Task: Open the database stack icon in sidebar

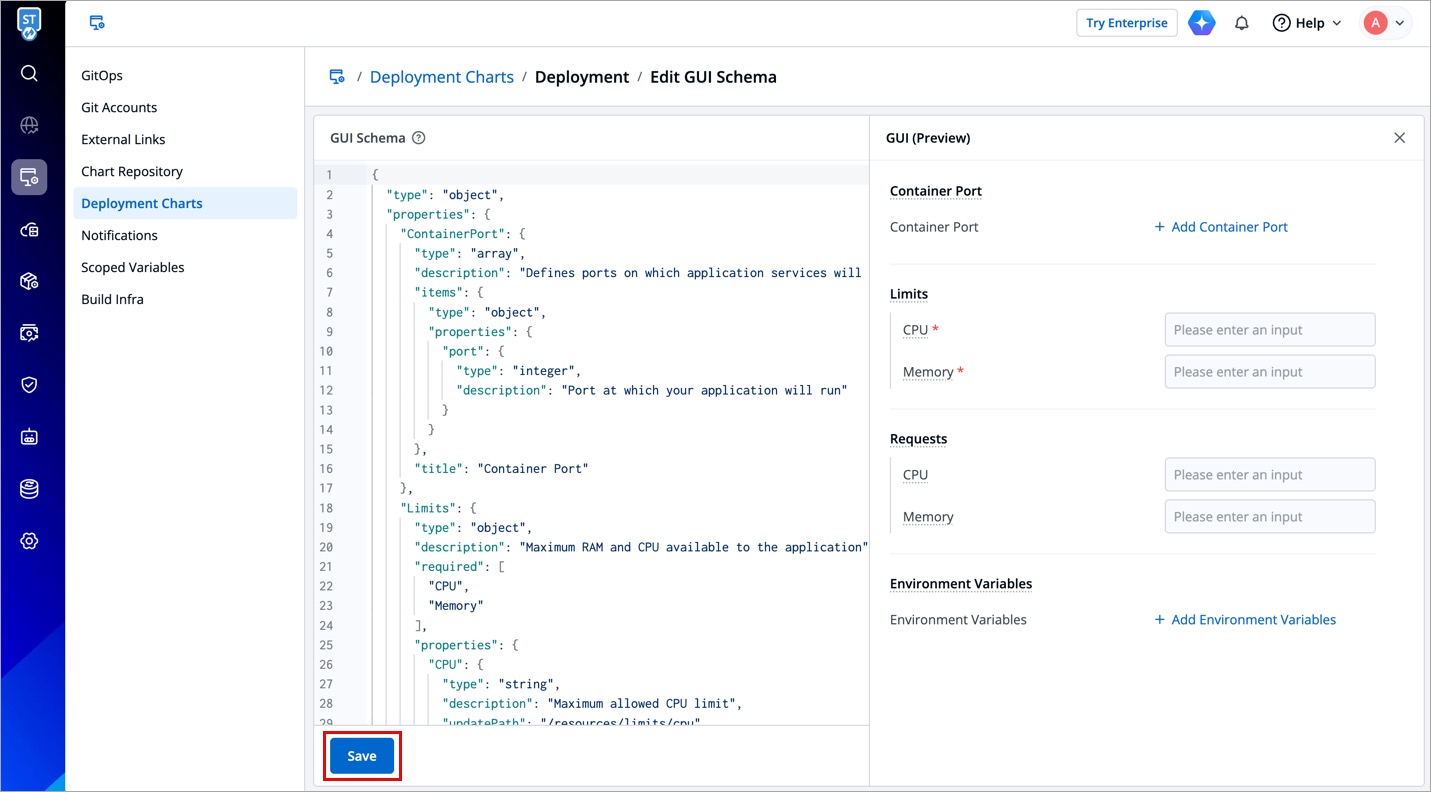Action: [x=29, y=489]
